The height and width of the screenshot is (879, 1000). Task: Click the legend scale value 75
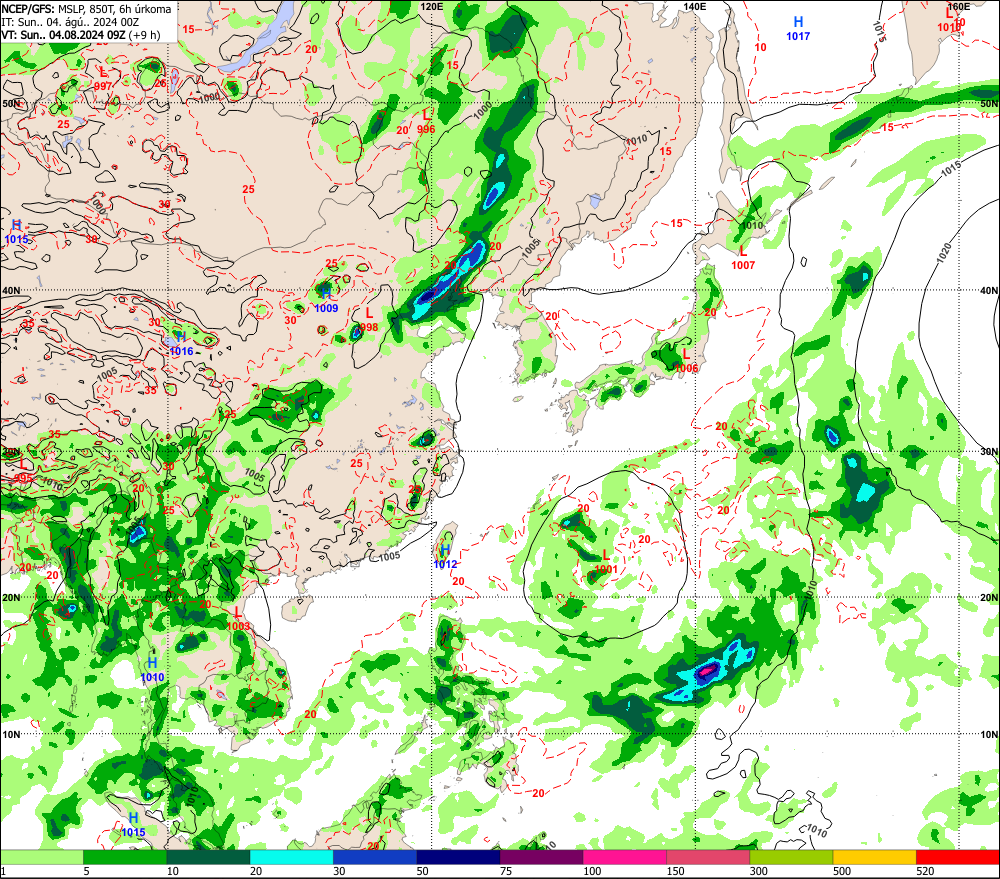click(506, 871)
